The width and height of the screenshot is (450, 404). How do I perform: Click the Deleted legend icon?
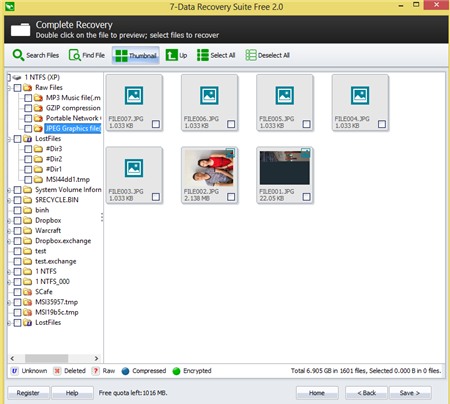pyautogui.click(x=57, y=371)
